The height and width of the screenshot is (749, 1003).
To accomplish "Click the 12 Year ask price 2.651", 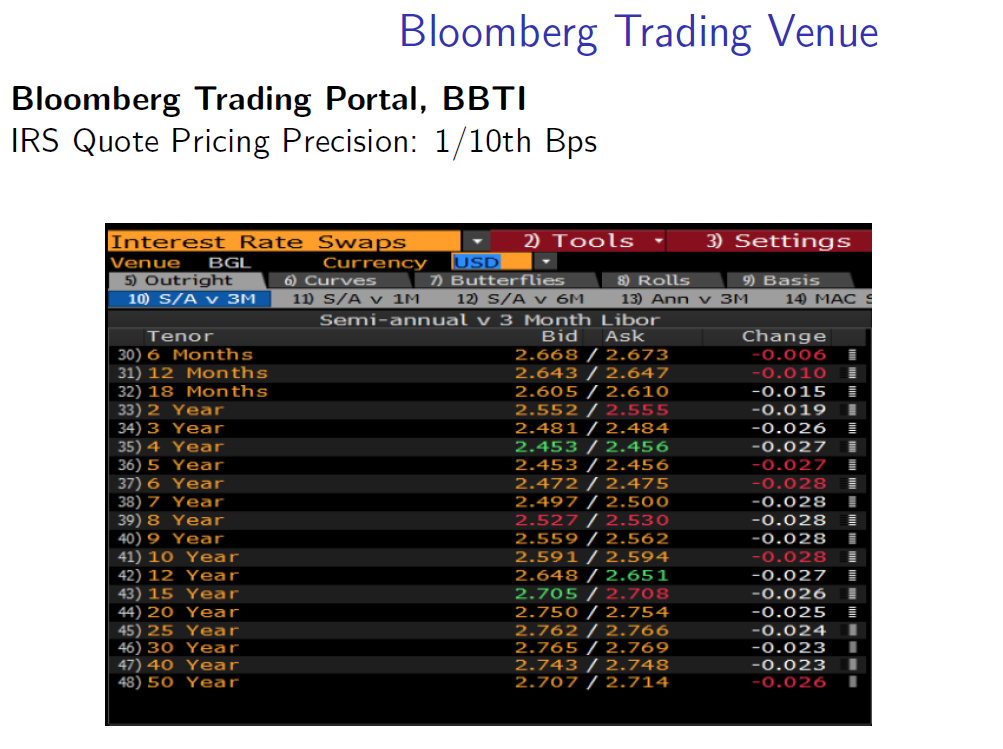I will pyautogui.click(x=637, y=575).
